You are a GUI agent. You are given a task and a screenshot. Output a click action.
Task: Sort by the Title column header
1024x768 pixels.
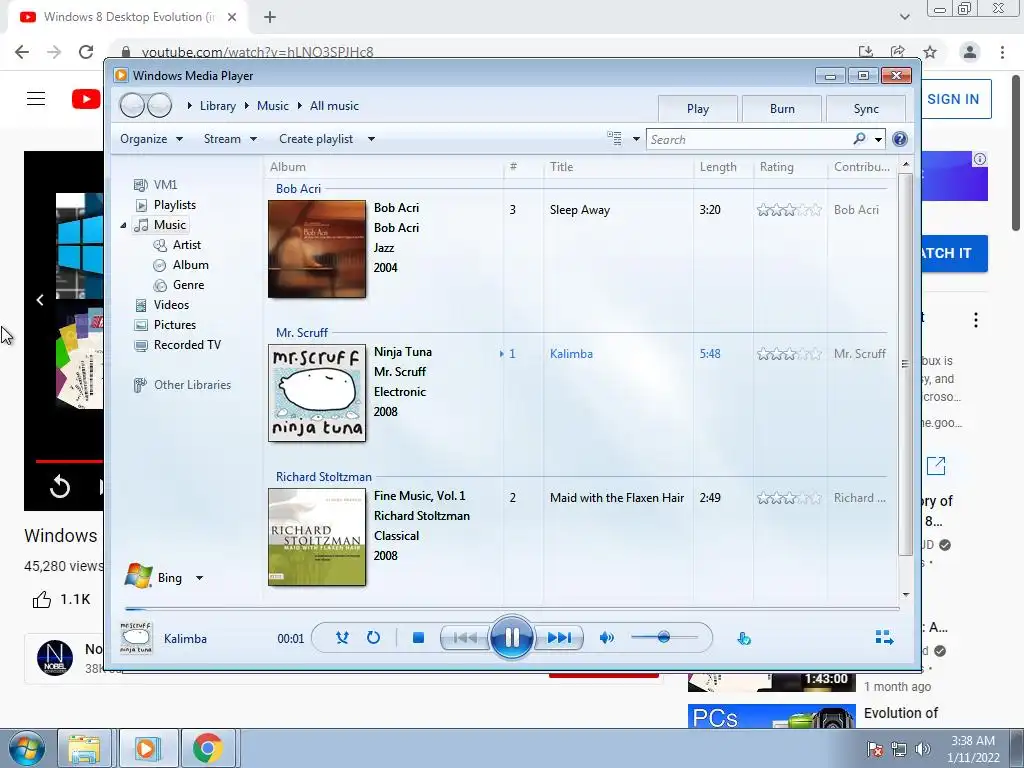tap(618, 167)
